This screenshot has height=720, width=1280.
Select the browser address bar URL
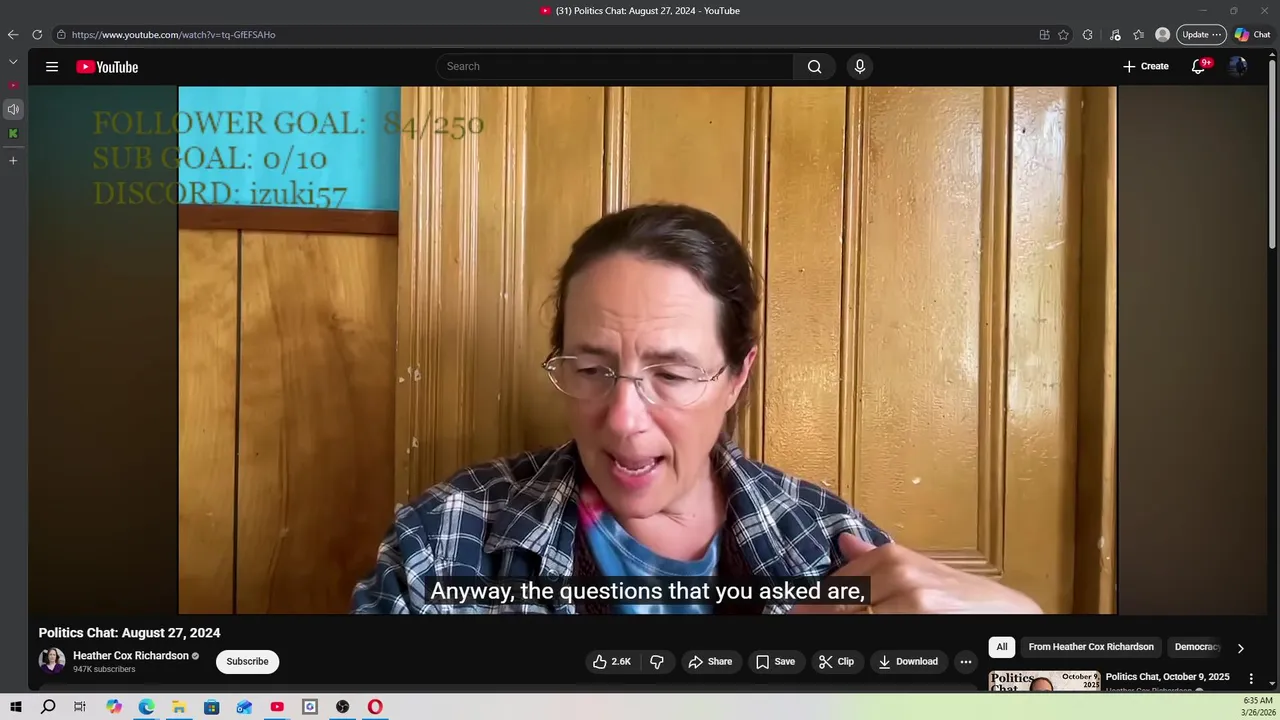click(173, 34)
